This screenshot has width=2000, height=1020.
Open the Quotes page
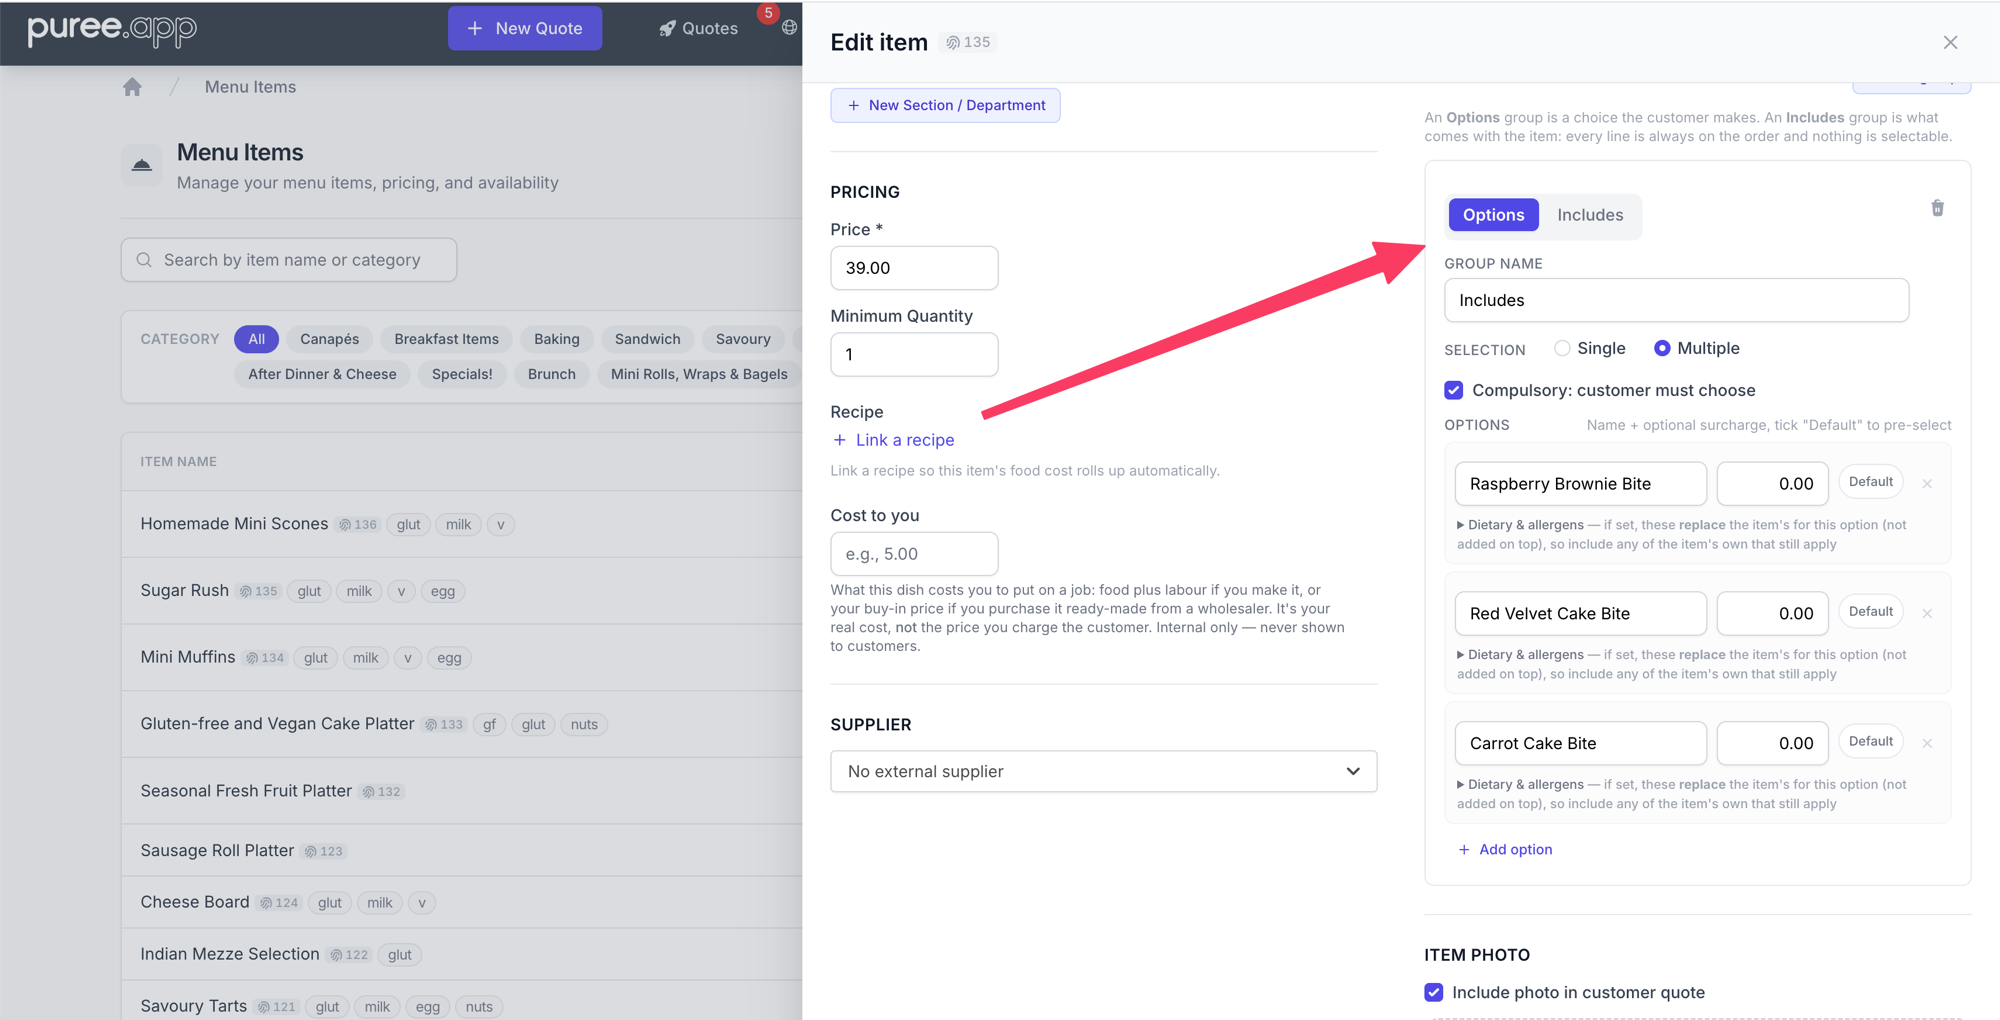698,28
